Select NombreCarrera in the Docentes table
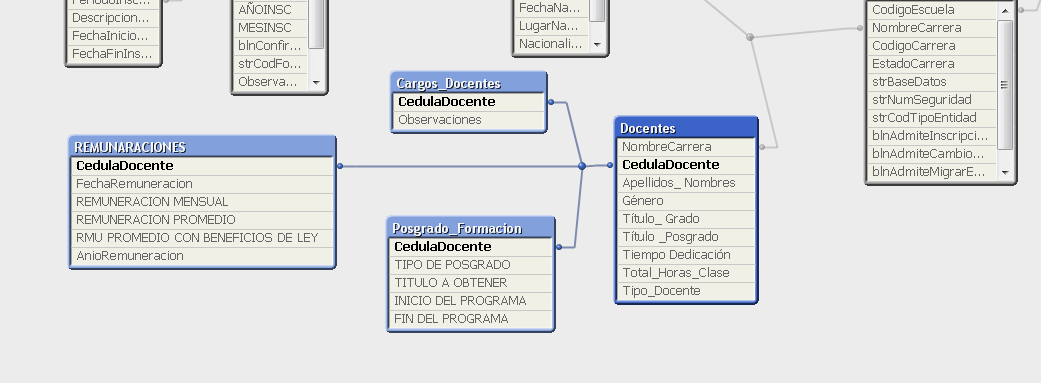This screenshot has height=383, width=1041. coord(686,147)
